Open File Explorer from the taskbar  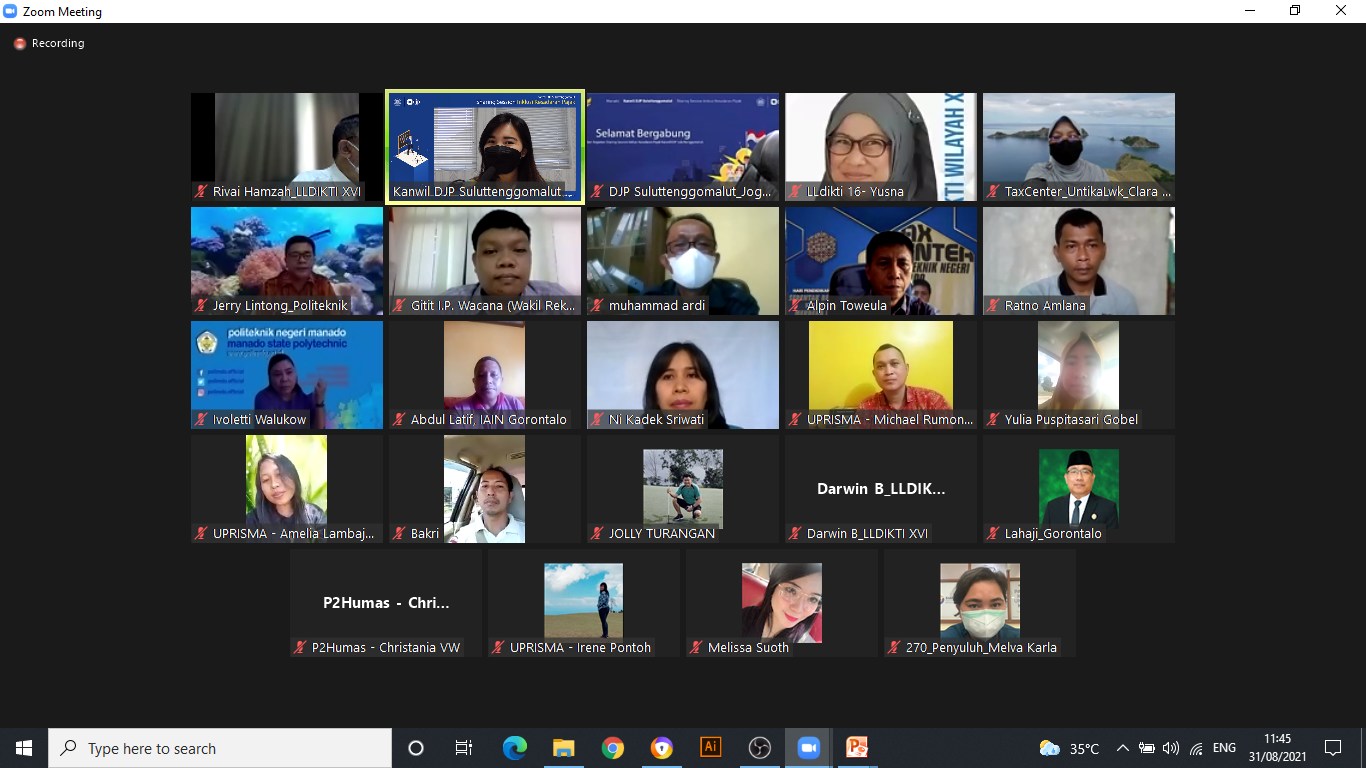(564, 748)
